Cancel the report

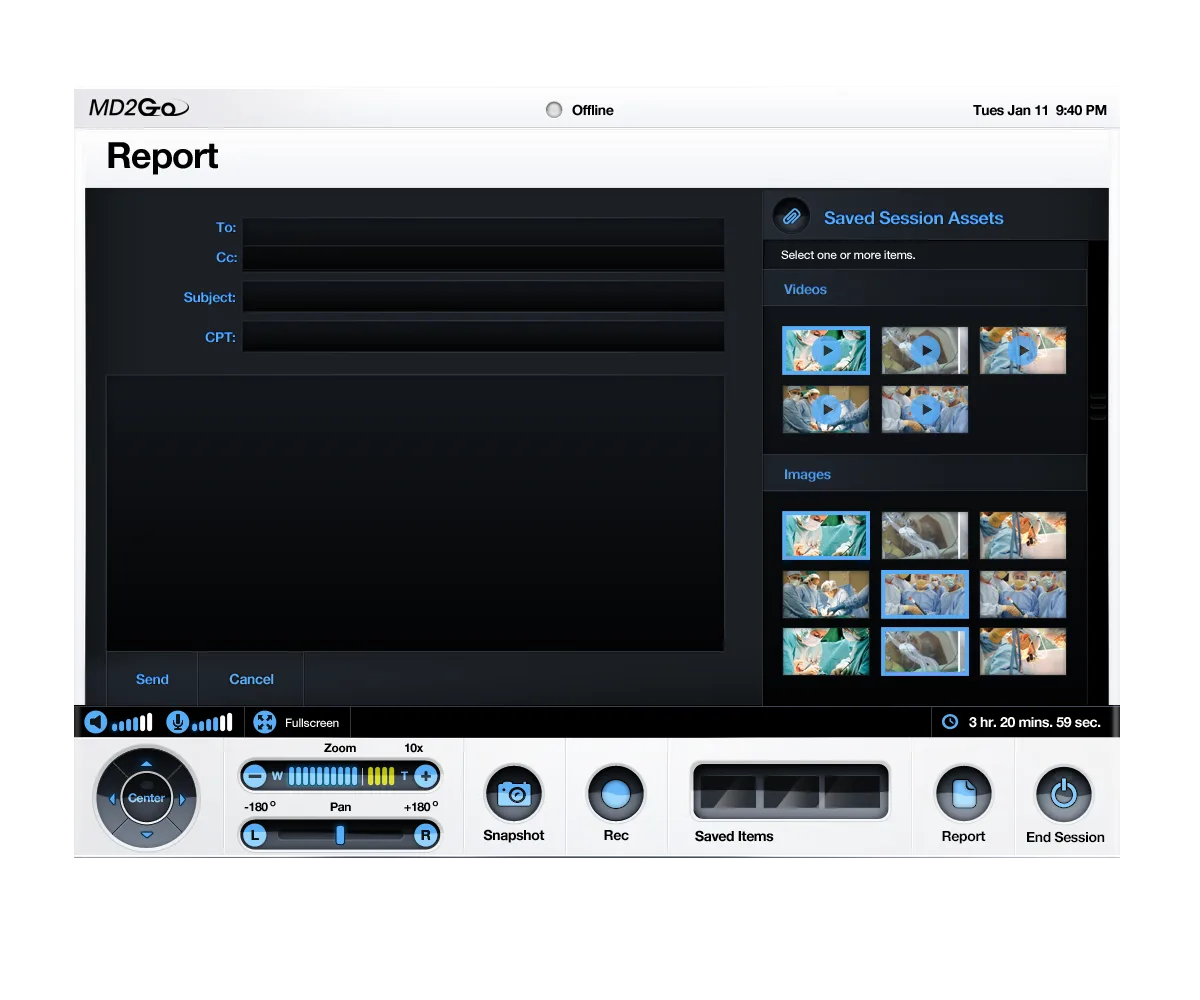point(251,679)
